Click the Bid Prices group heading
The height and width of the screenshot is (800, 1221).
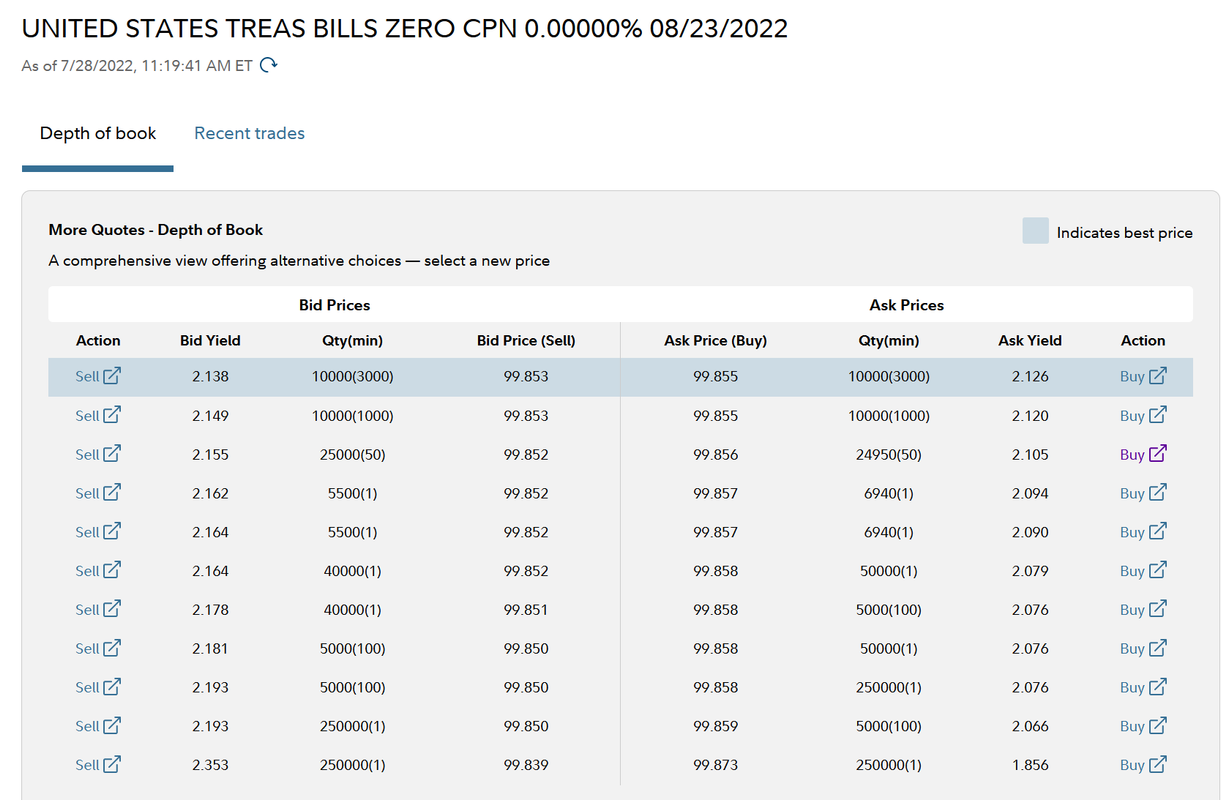[x=335, y=304]
